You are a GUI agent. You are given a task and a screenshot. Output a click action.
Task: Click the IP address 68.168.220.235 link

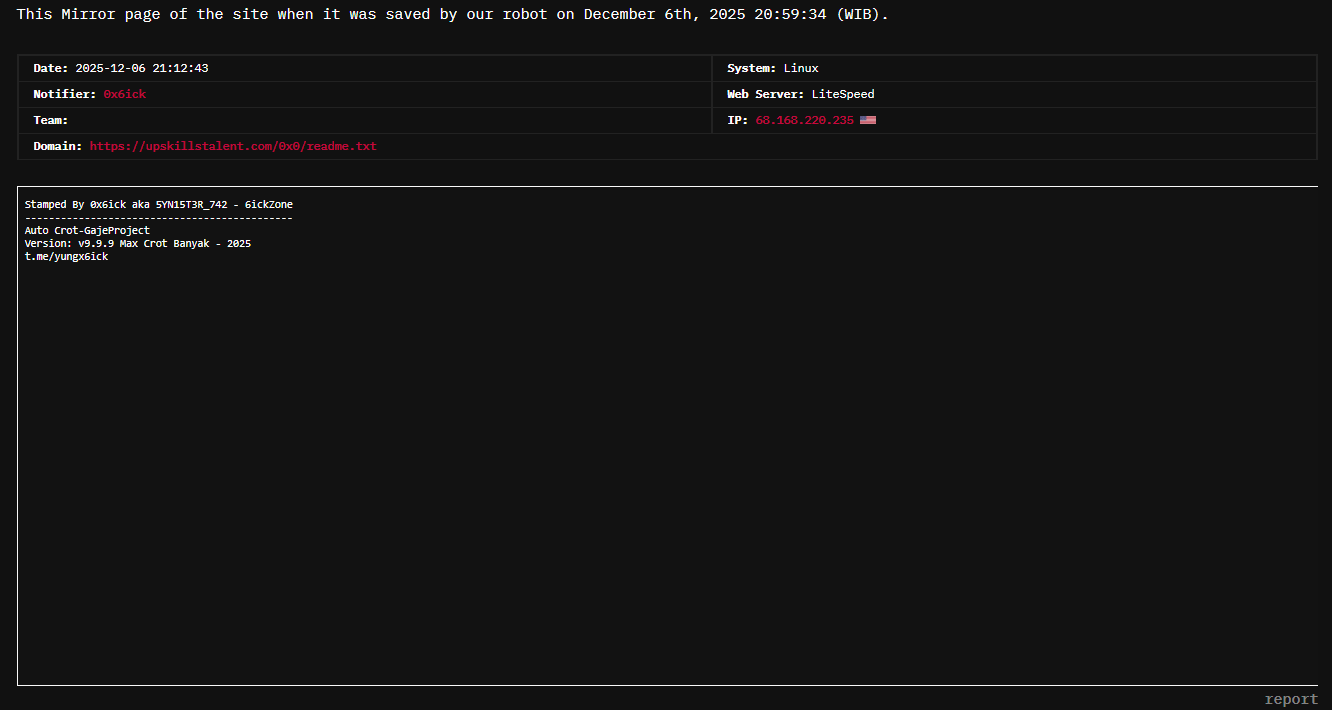coord(804,120)
